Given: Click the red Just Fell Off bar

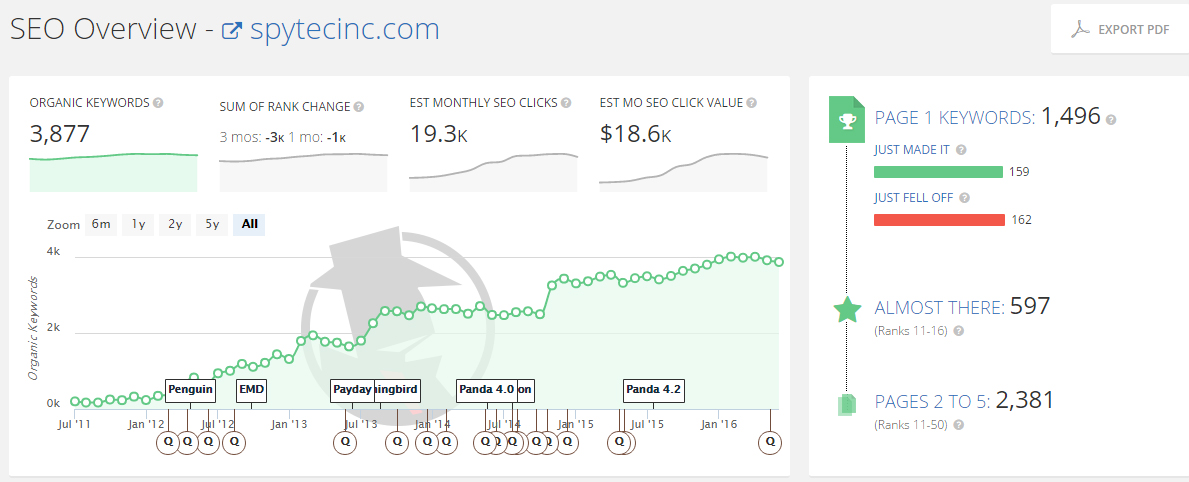Looking at the screenshot, I should (x=940, y=220).
